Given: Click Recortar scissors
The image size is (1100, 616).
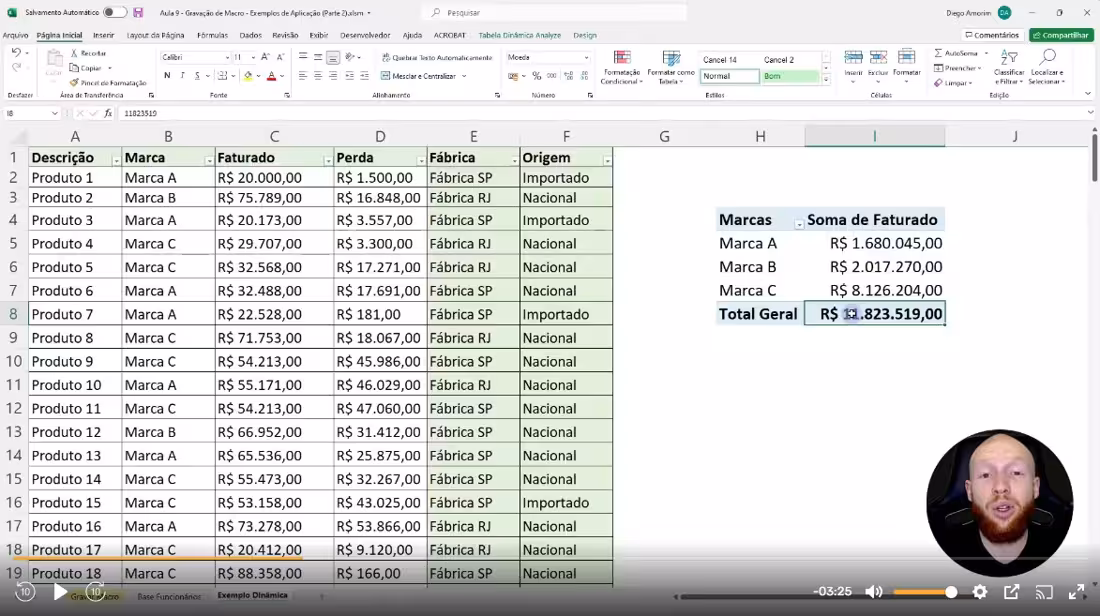Looking at the screenshot, I should 88,53.
